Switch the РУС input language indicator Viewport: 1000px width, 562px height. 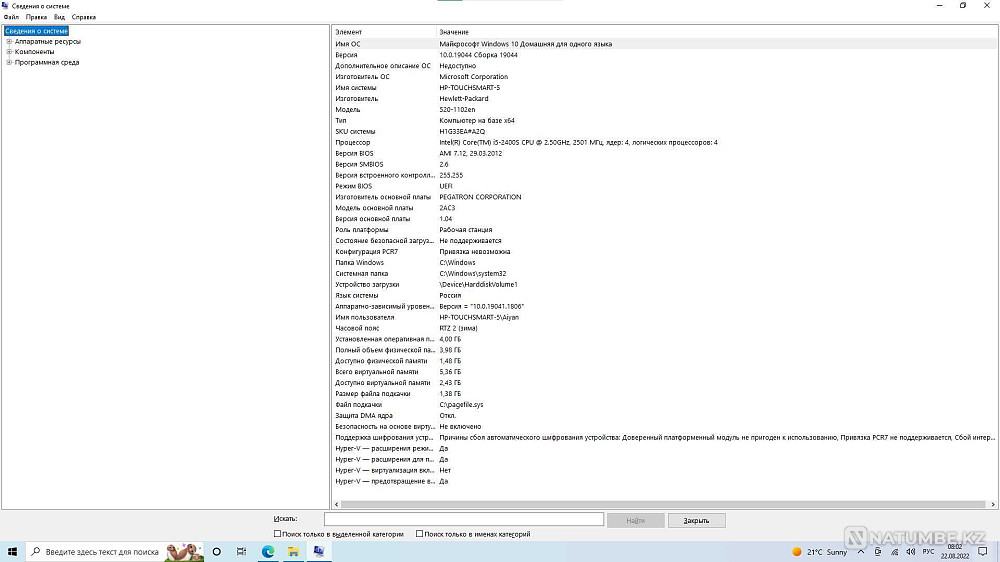click(x=929, y=552)
